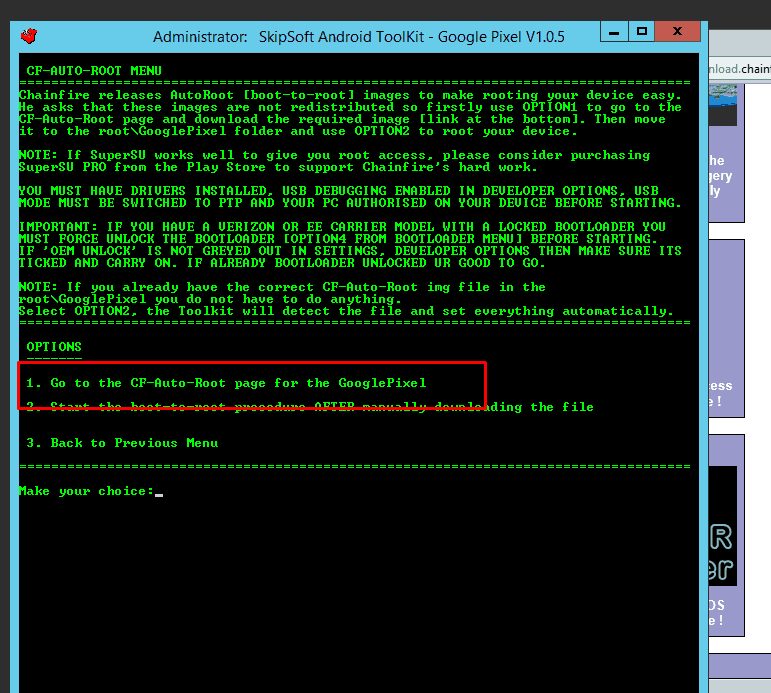Minimize the Android ToolKit window
Viewport: 771px width, 693px height.
click(x=614, y=32)
